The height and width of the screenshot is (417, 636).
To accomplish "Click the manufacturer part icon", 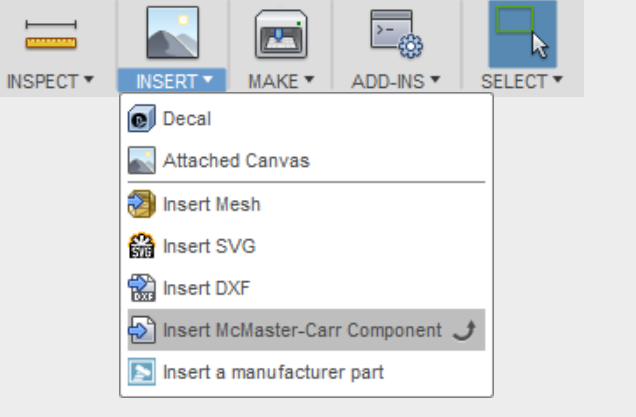I will tap(141, 372).
